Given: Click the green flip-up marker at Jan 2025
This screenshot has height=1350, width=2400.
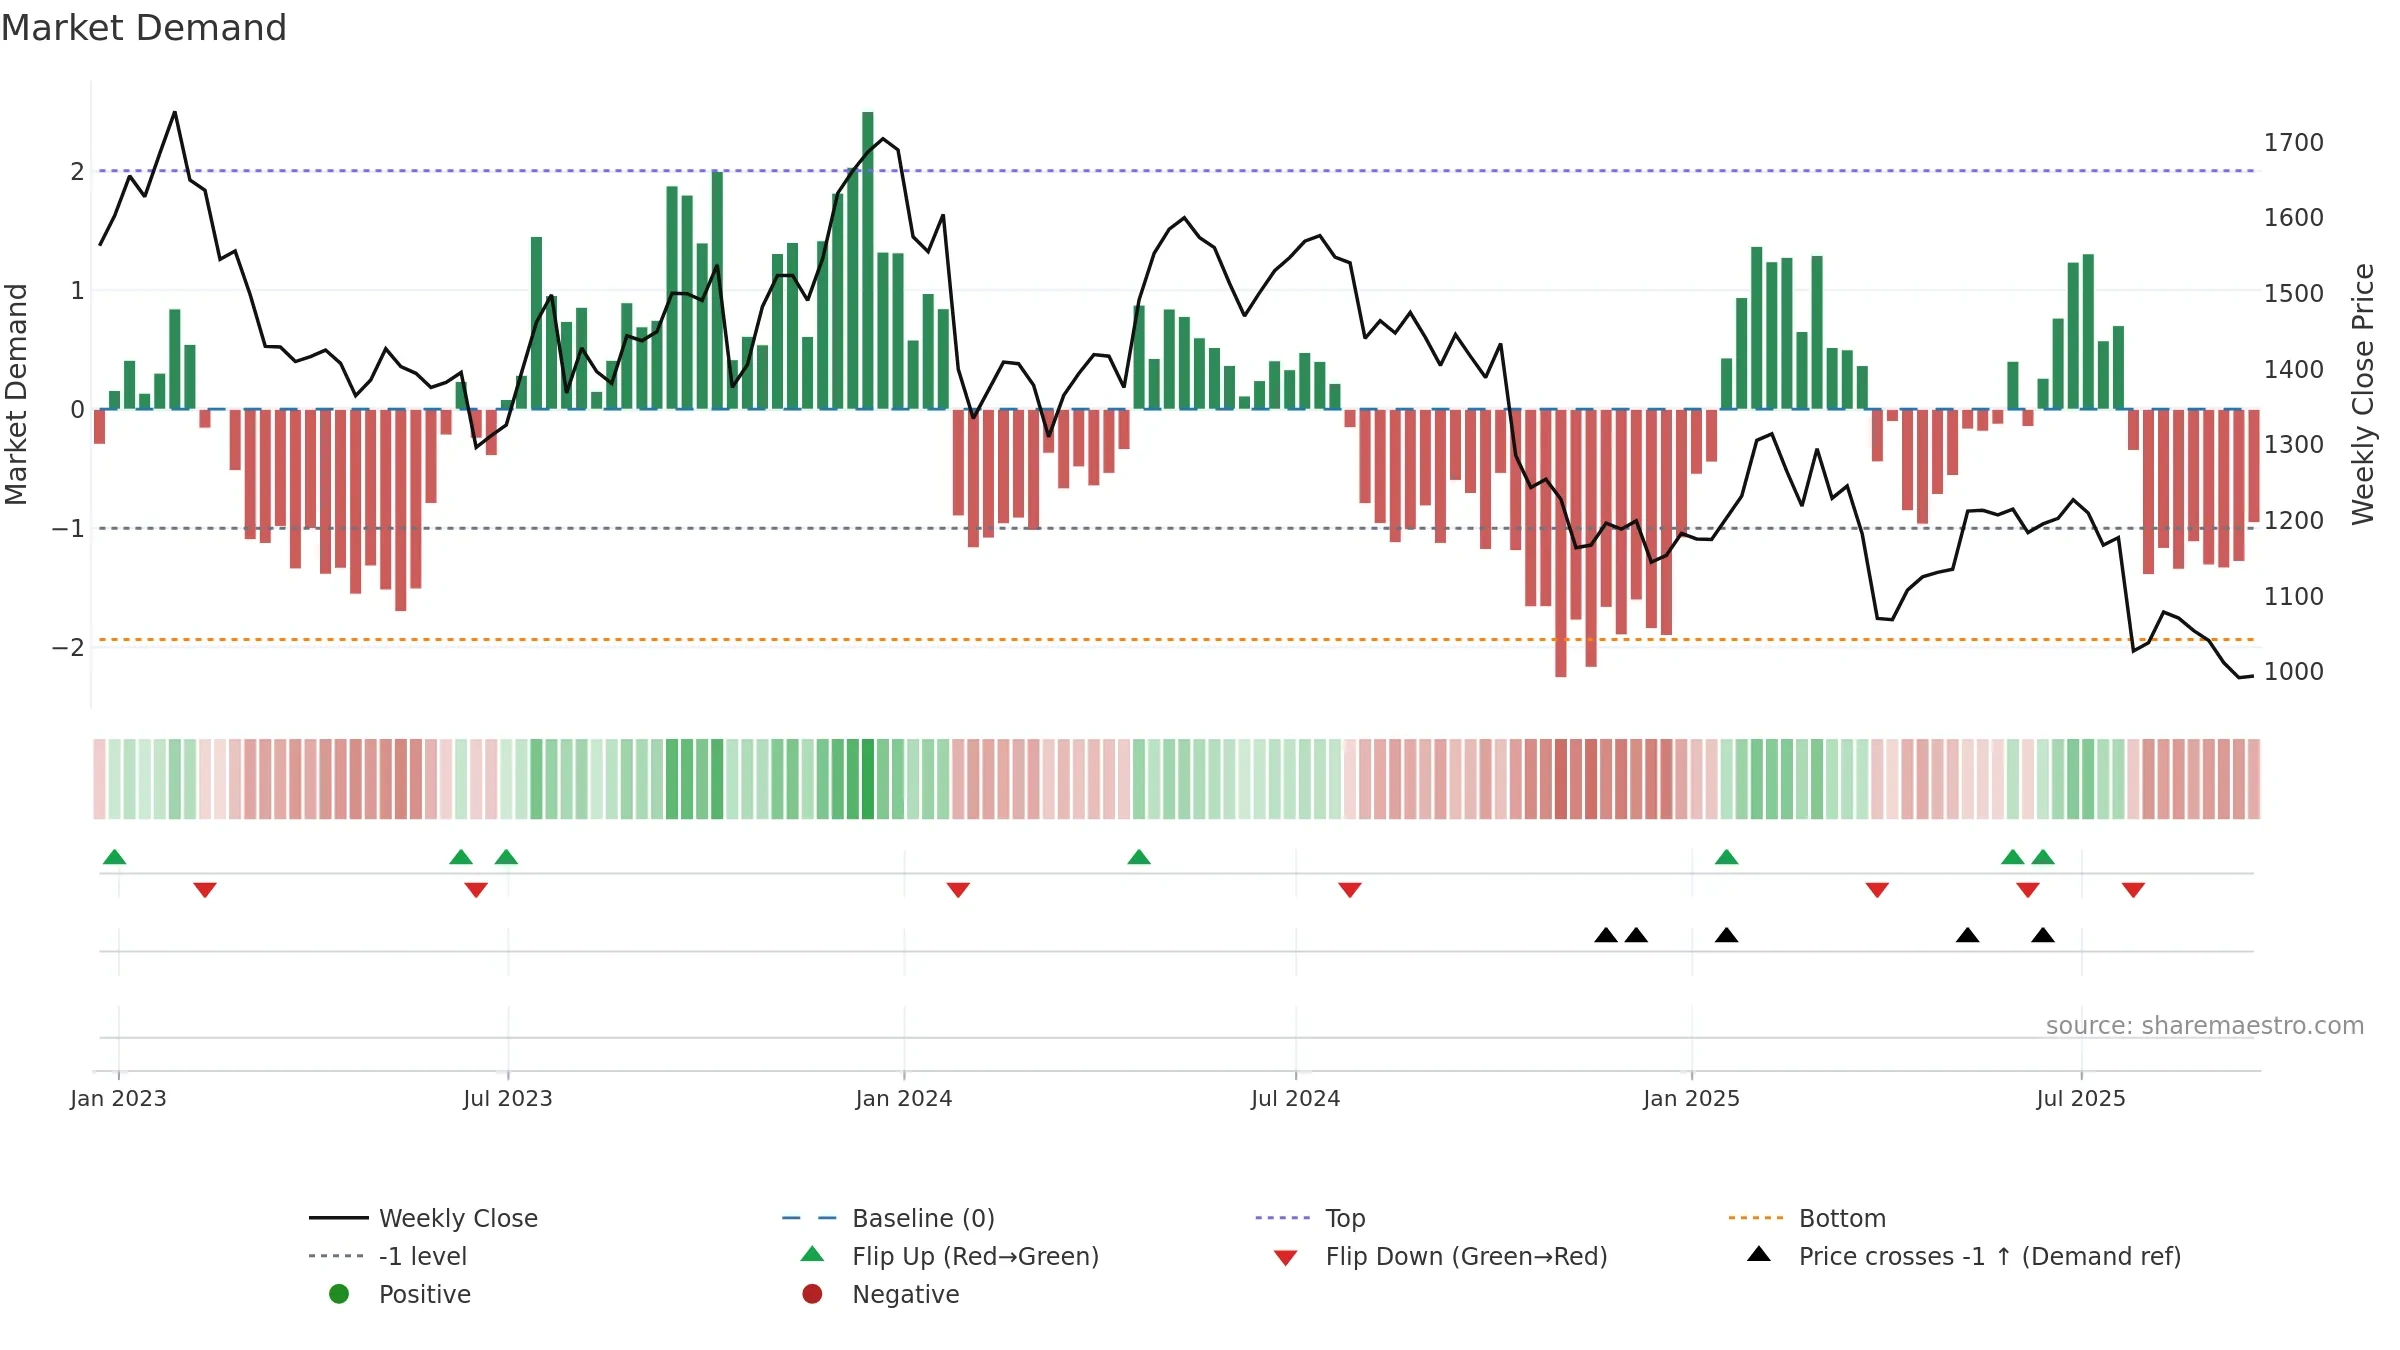Looking at the screenshot, I should [x=1727, y=857].
